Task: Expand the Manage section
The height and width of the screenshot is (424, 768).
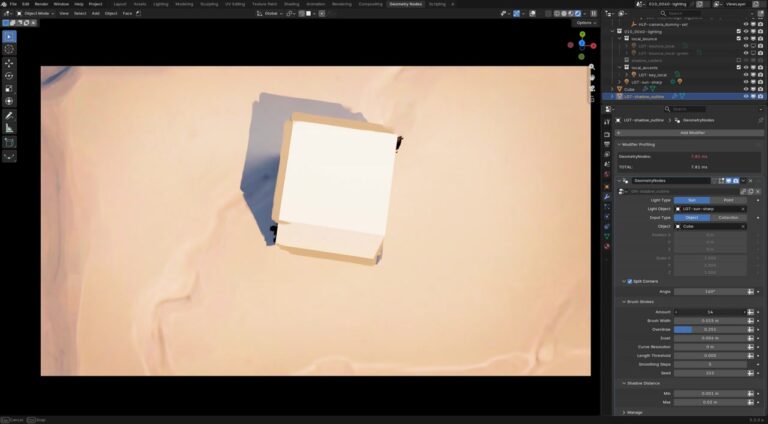Action: [624, 413]
